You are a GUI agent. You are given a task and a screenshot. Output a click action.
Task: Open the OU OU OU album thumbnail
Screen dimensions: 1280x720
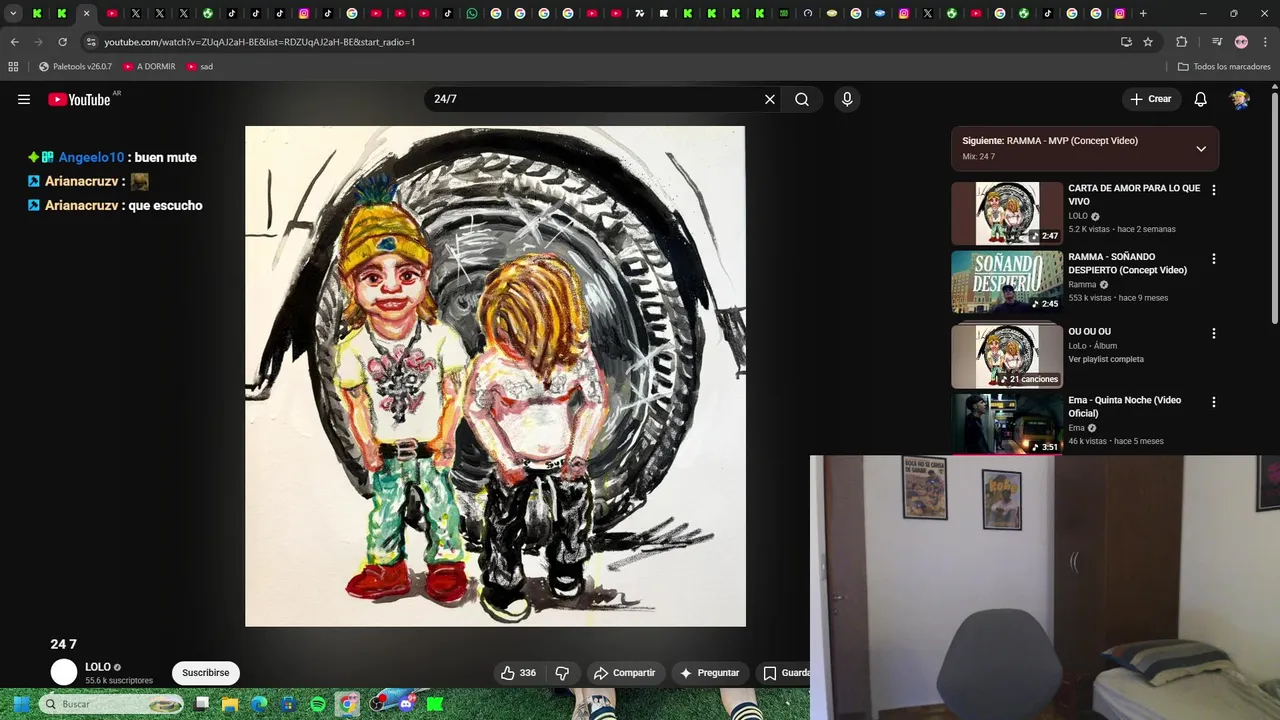pos(1007,355)
